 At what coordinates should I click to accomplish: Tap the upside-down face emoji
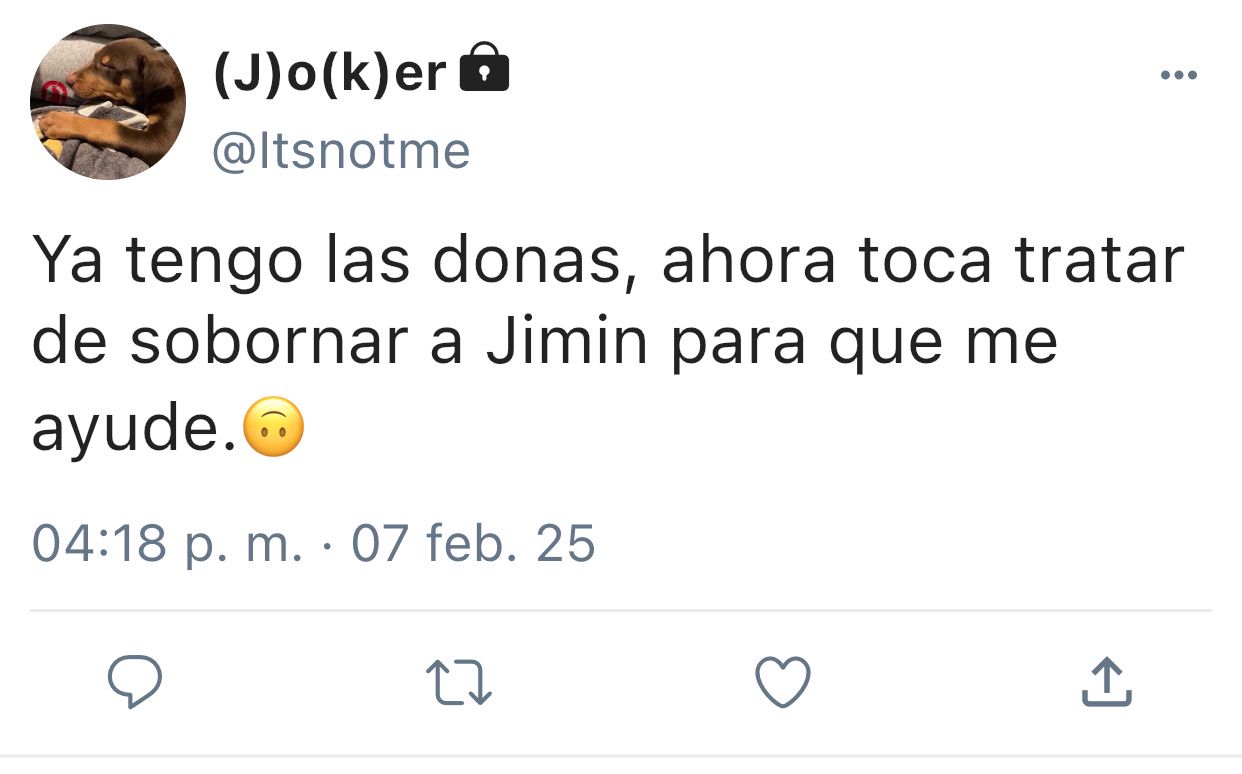(x=273, y=427)
